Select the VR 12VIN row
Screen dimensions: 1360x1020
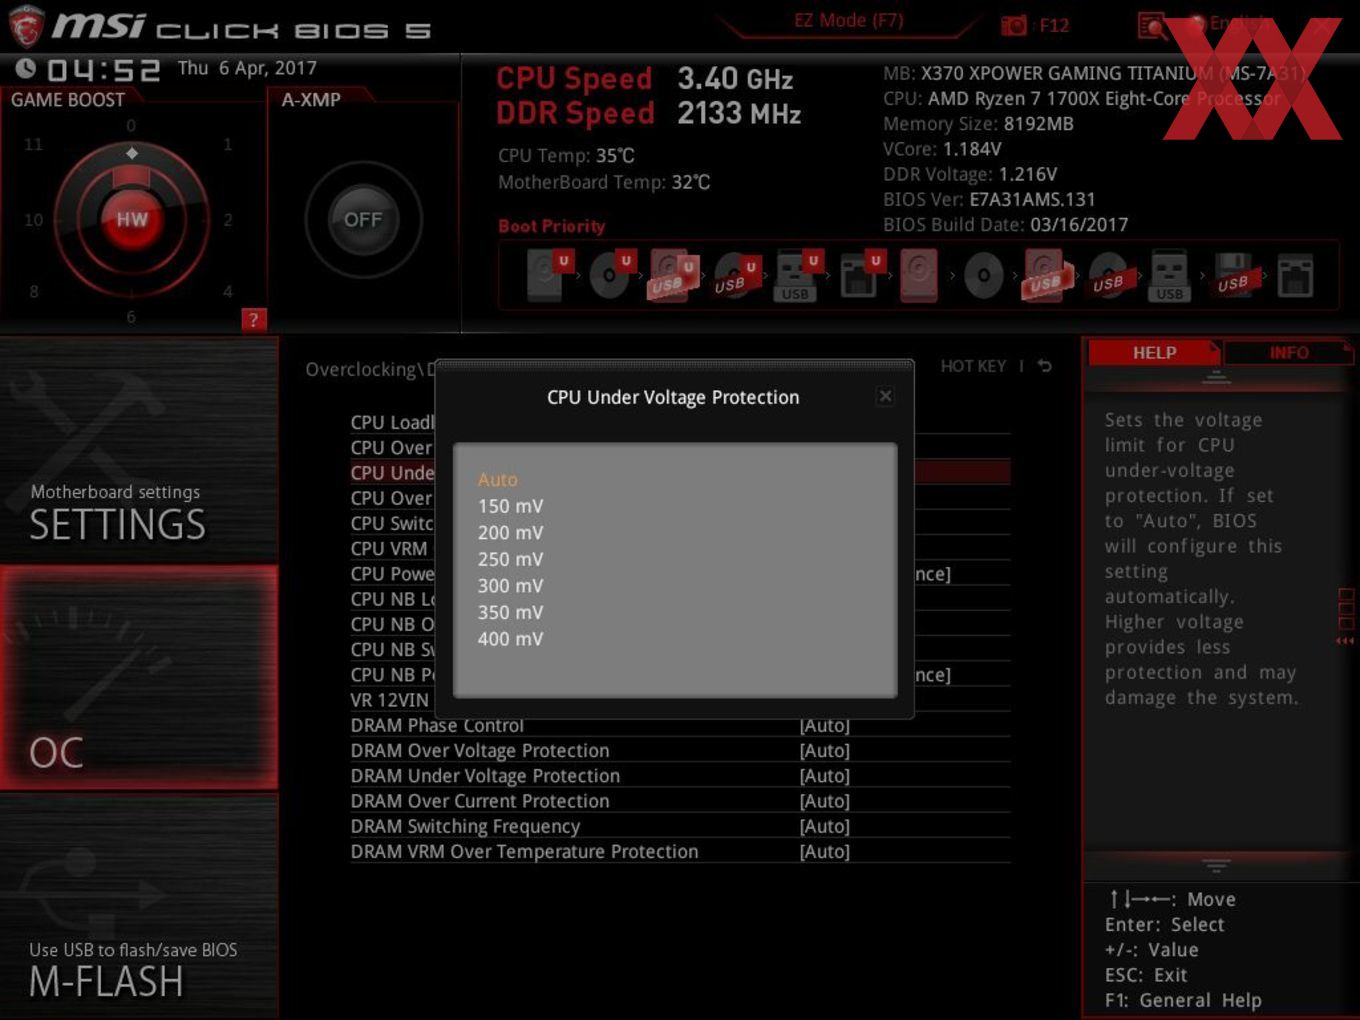click(389, 700)
